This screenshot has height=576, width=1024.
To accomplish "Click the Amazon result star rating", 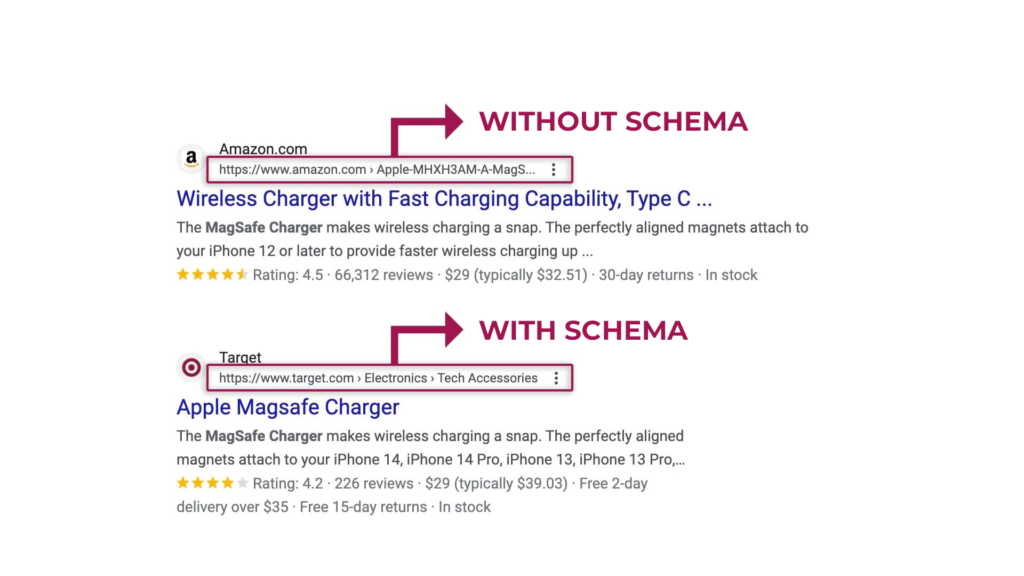I will point(212,275).
